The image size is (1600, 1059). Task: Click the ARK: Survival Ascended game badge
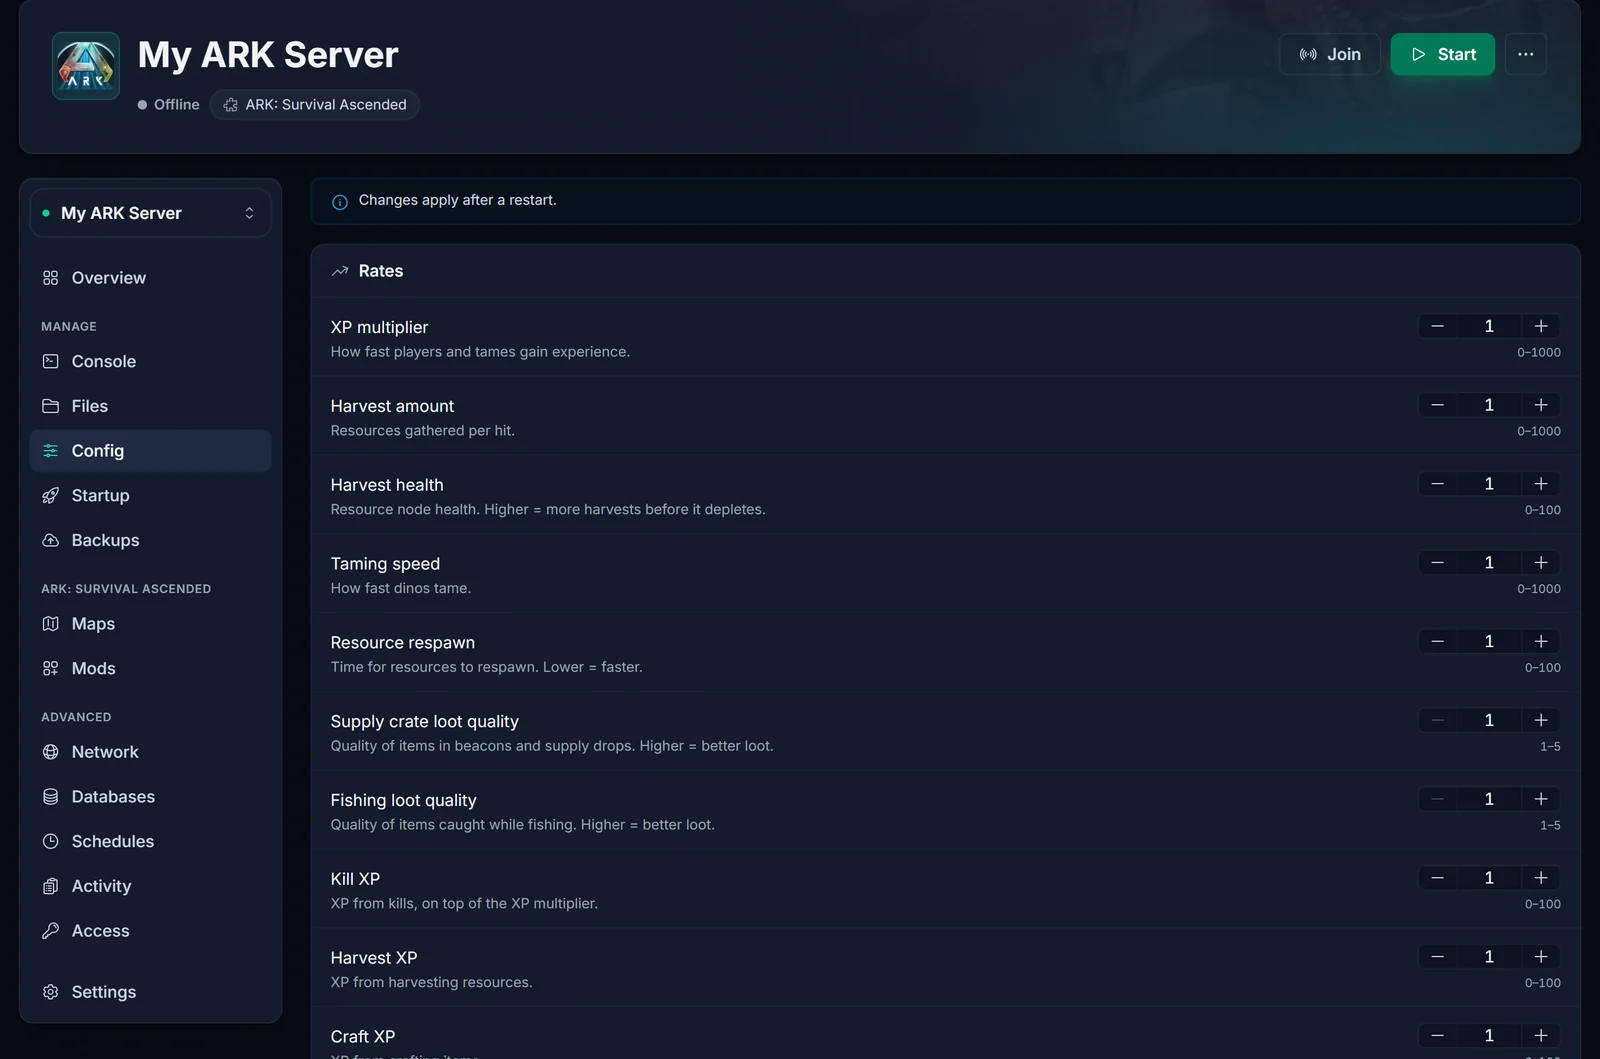[x=315, y=105]
